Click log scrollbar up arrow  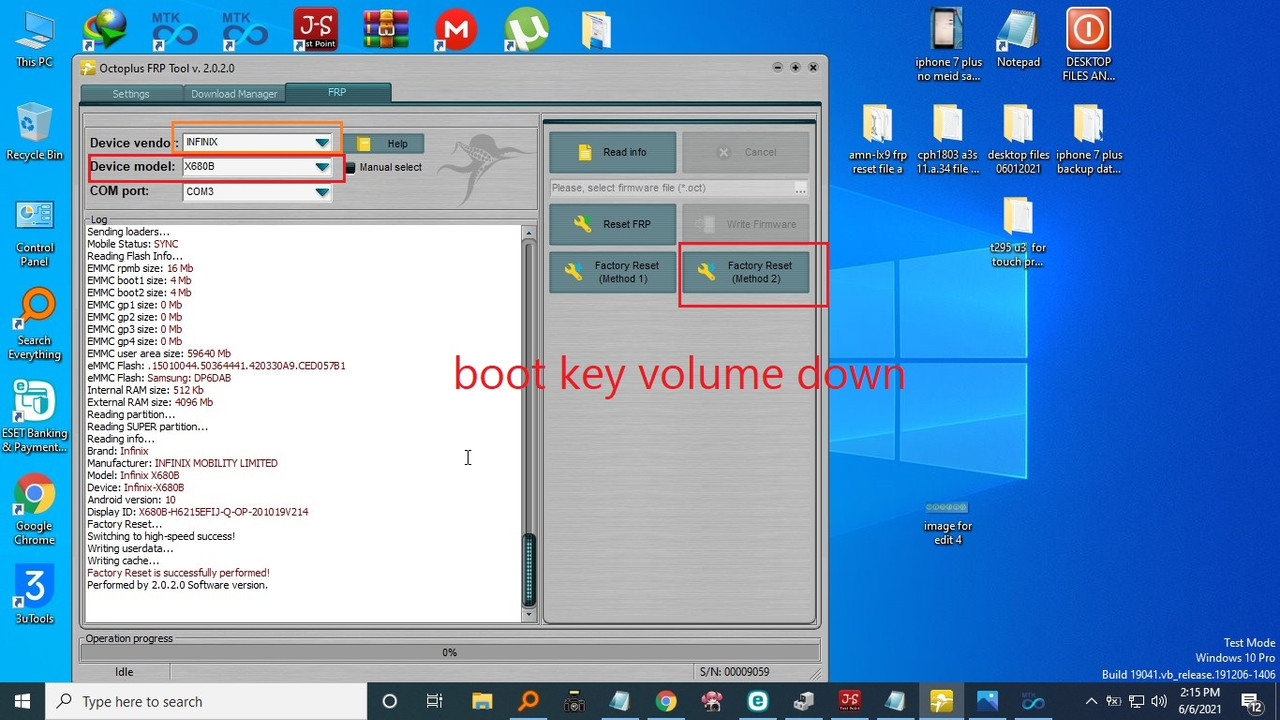click(x=529, y=234)
